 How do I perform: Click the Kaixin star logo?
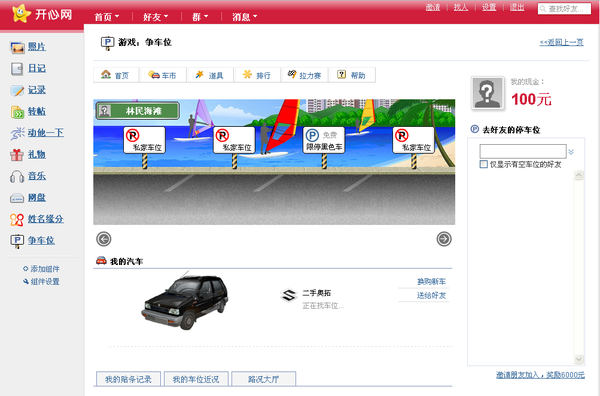21,13
